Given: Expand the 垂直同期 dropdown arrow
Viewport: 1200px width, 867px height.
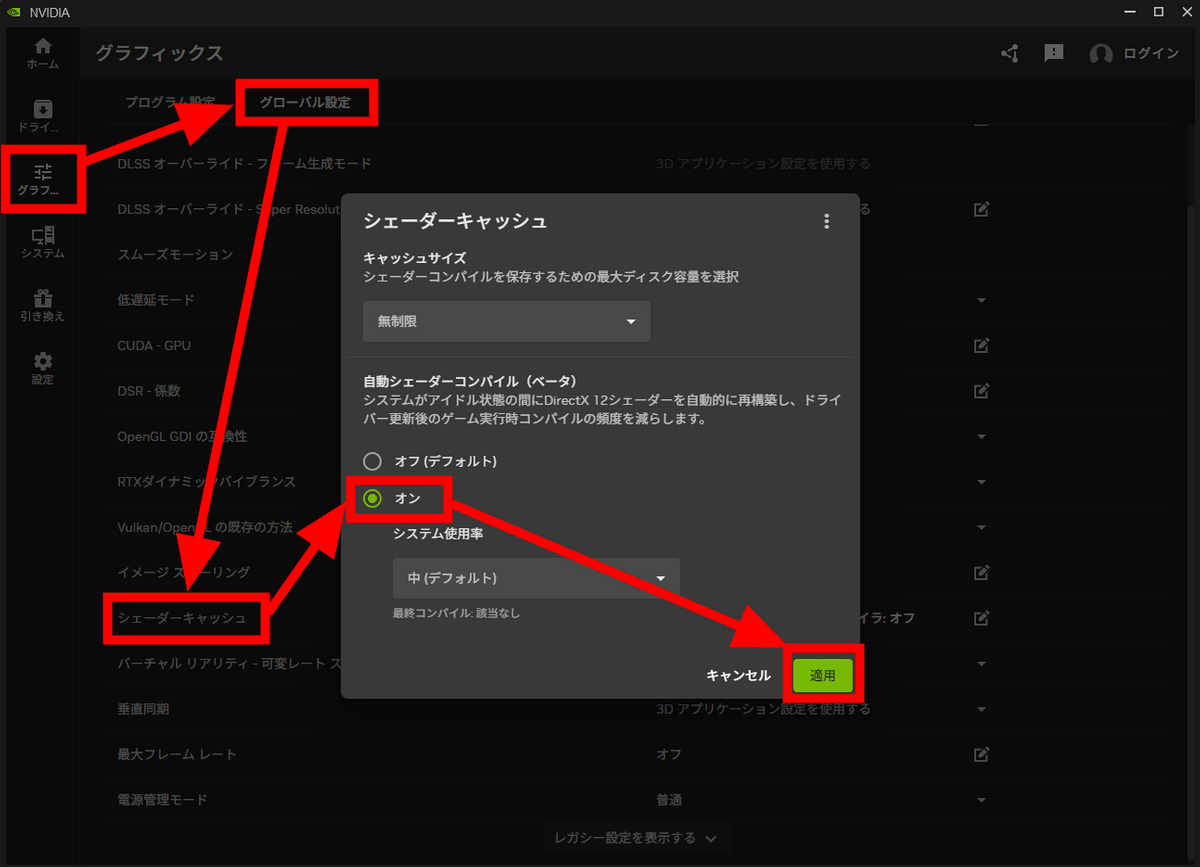Looking at the screenshot, I should pos(982,709).
